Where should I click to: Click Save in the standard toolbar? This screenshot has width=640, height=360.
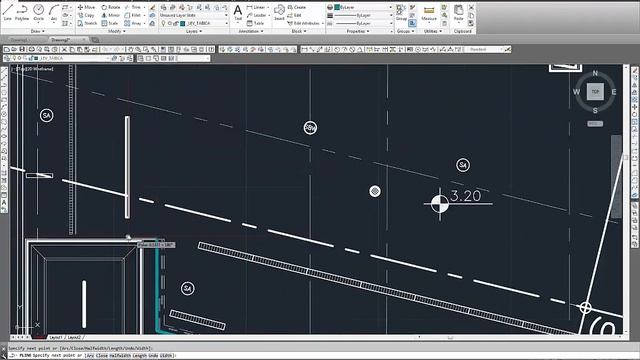coord(22,49)
